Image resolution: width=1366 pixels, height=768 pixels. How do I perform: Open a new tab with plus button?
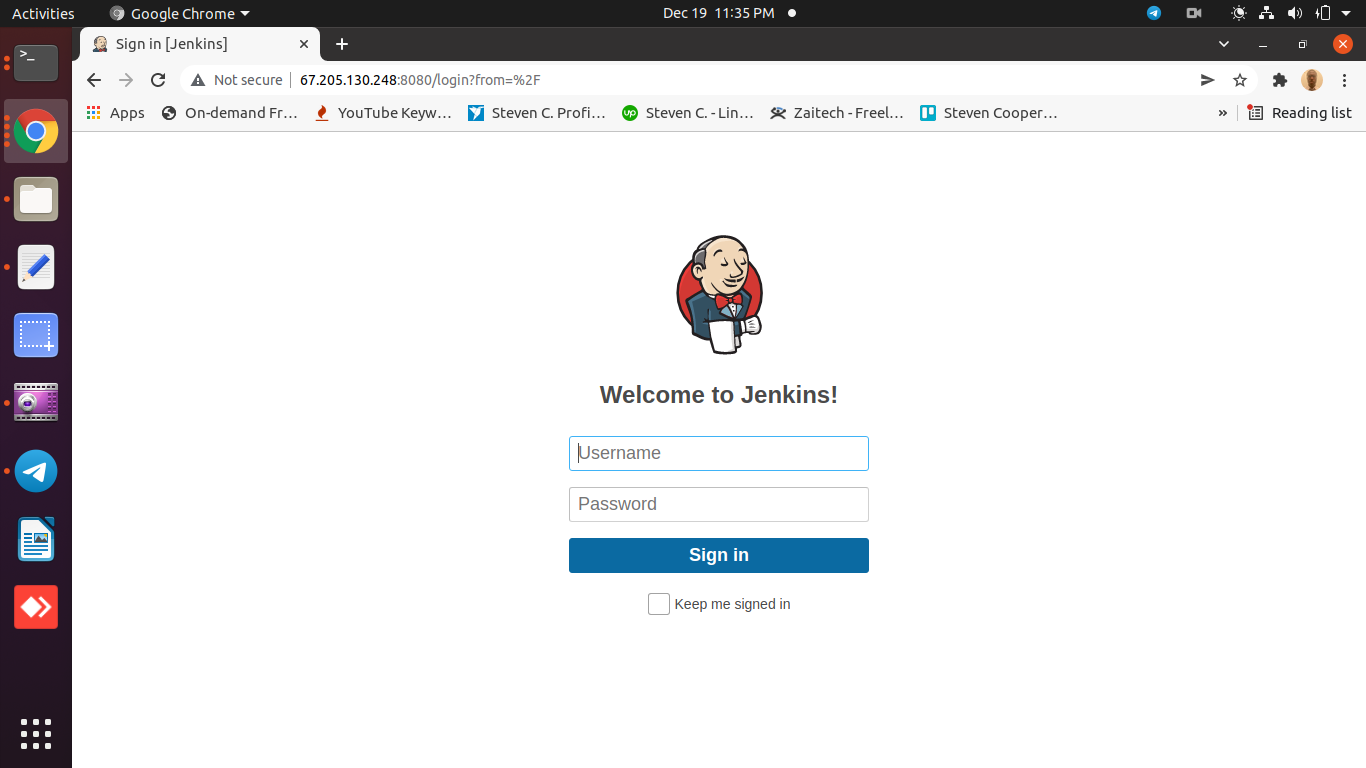342,44
